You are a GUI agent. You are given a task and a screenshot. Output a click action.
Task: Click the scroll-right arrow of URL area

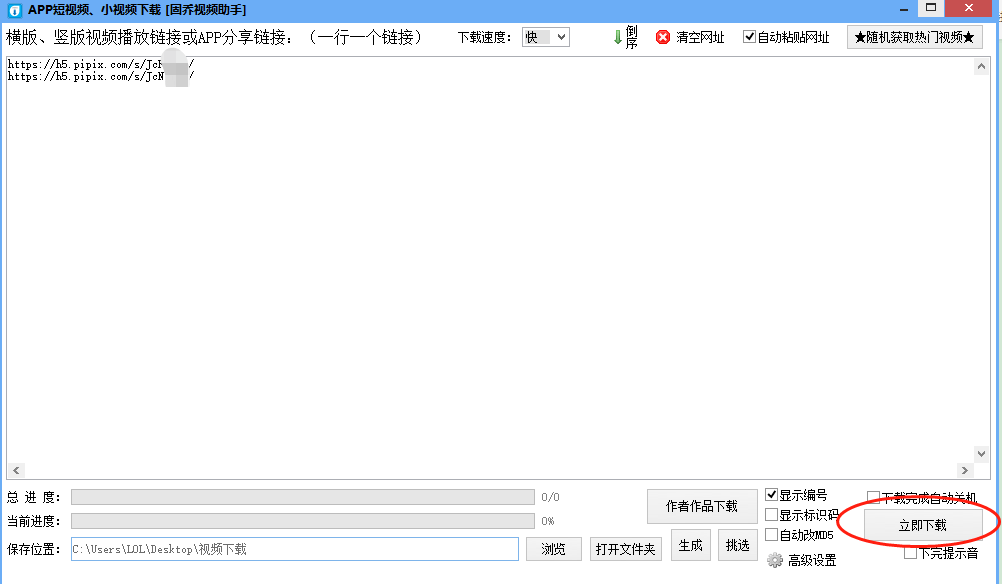coord(965,470)
